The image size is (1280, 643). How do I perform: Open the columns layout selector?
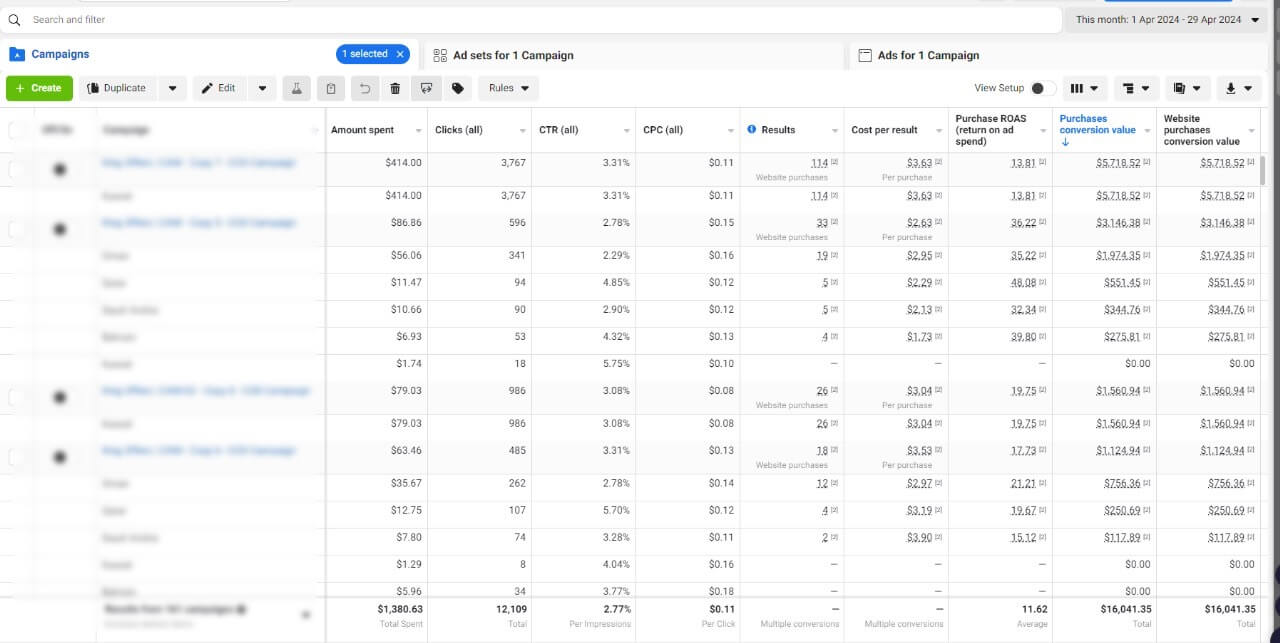(1083, 88)
